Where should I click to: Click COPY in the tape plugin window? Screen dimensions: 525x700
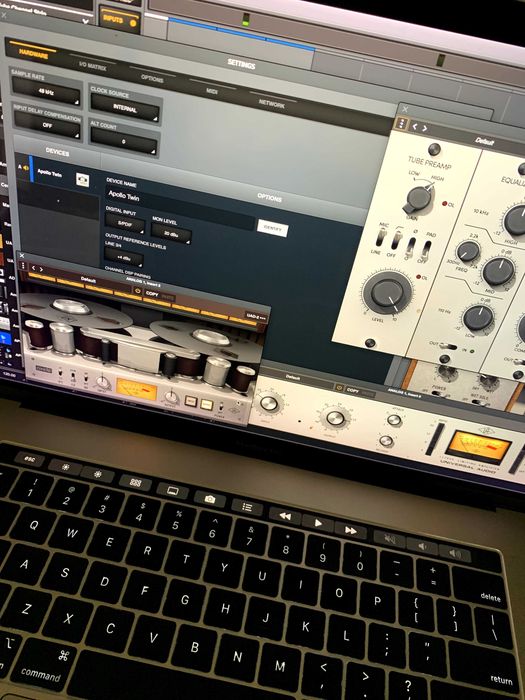152,294
